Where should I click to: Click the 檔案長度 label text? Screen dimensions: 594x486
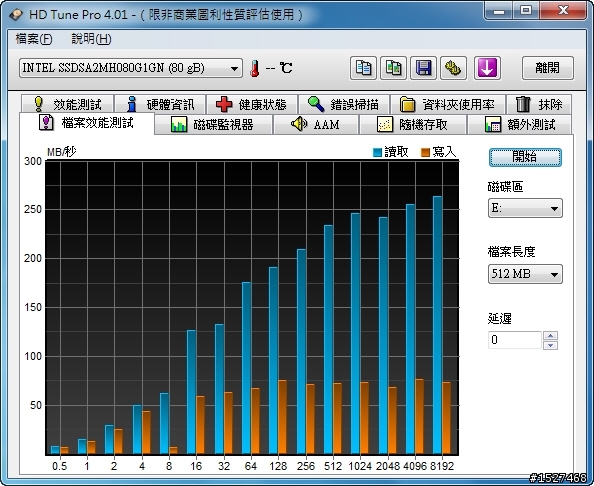511,252
